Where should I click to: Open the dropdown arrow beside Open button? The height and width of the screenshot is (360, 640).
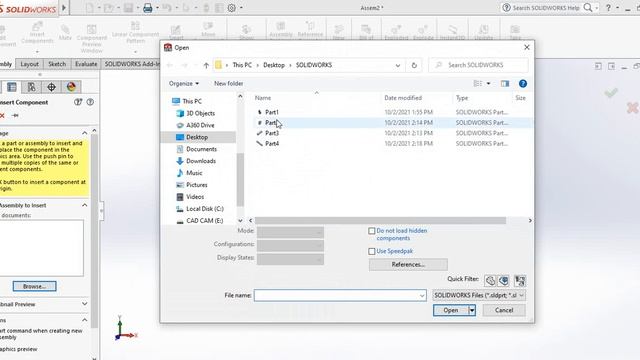pyautogui.click(x=472, y=310)
